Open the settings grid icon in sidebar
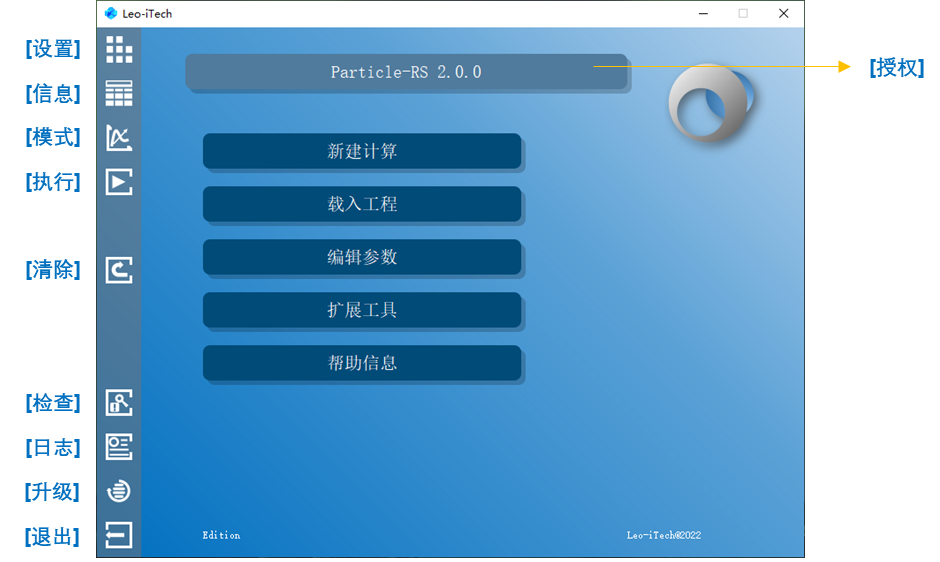Viewport: 940px width, 562px height. (x=119, y=49)
